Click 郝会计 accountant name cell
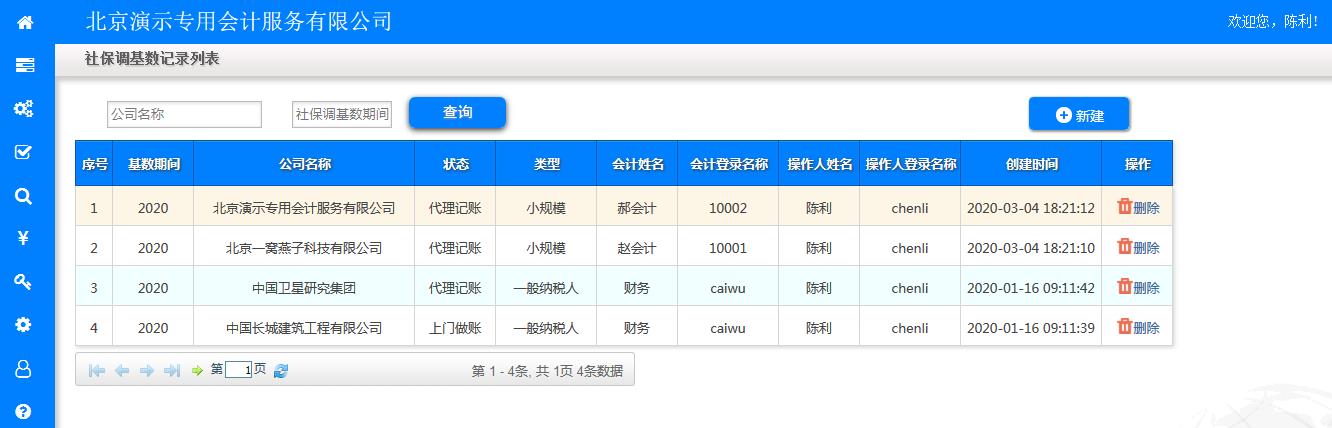This screenshot has width=1332, height=428. pyautogui.click(x=637, y=208)
